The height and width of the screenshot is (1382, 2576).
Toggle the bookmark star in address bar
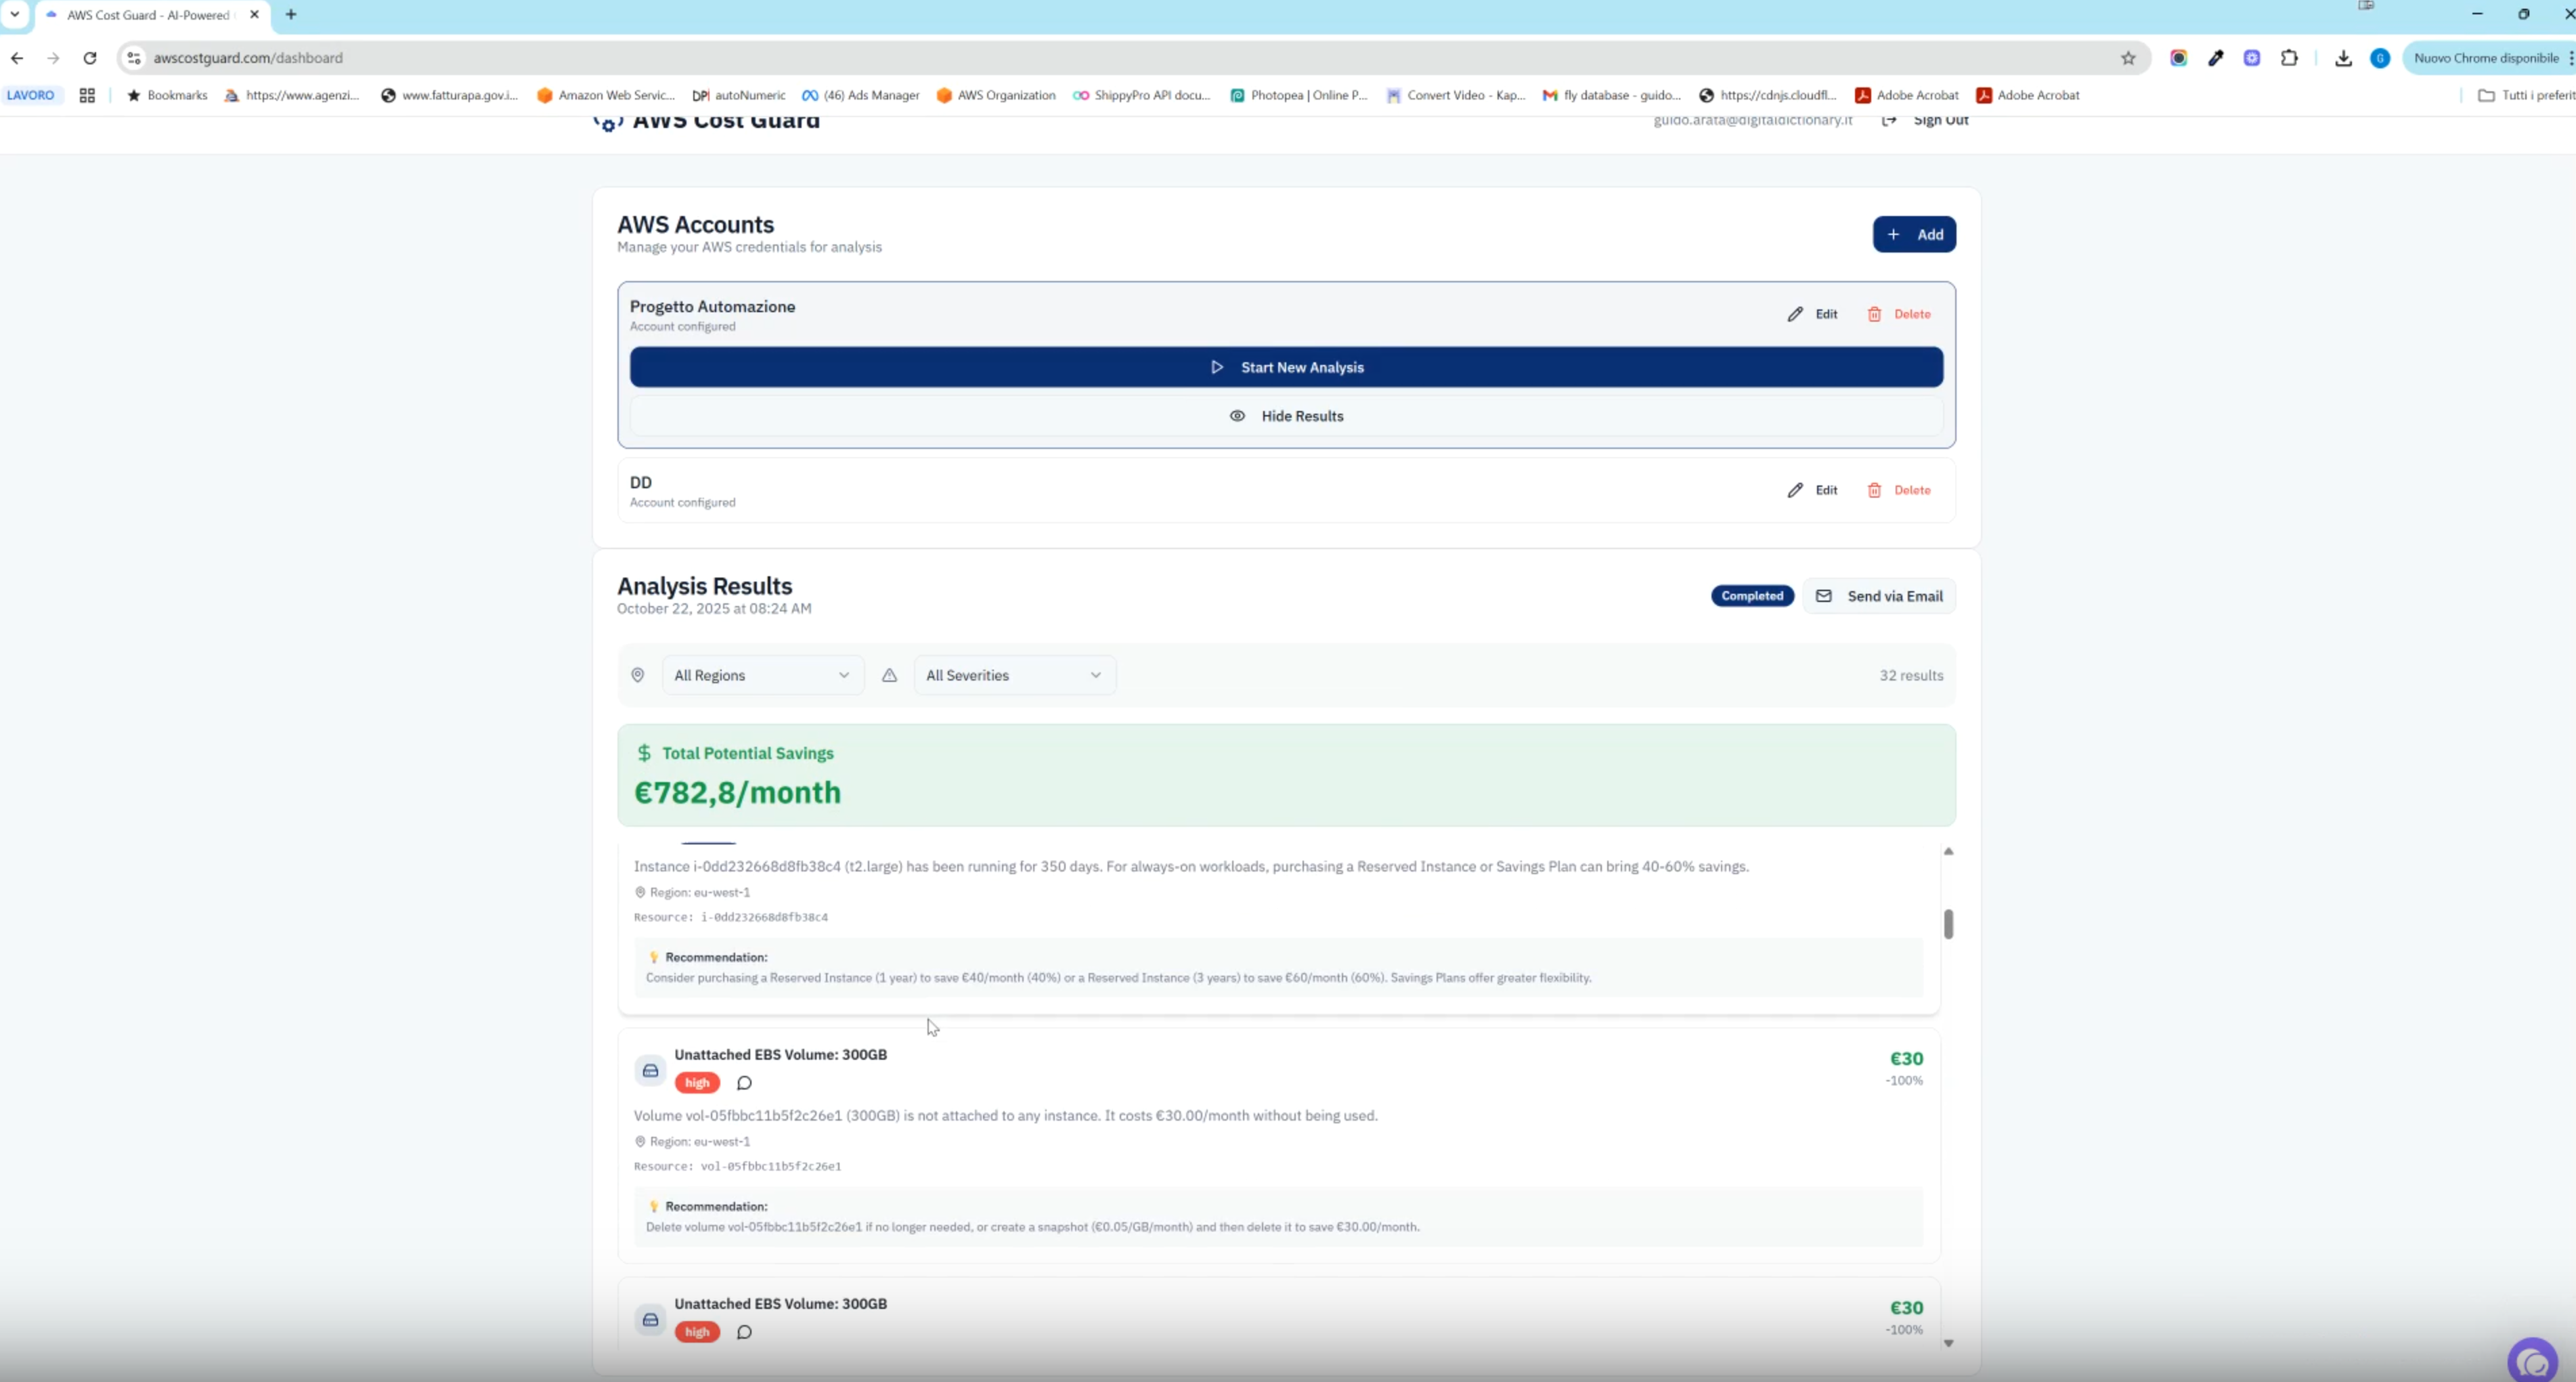pos(2129,58)
